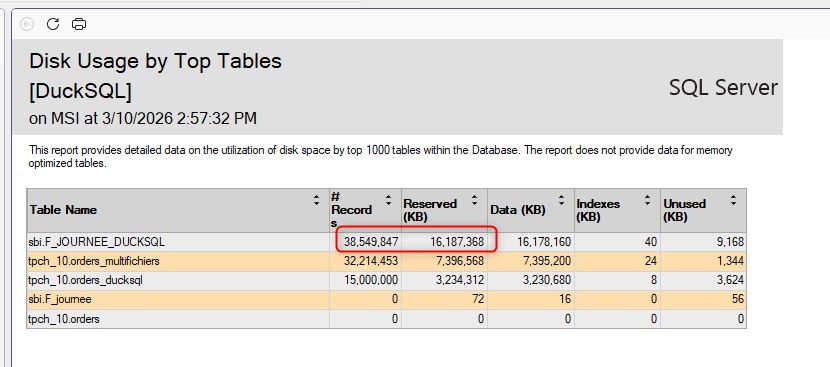The width and height of the screenshot is (830, 367).
Task: Click the 3,234,312 reserved value
Action: point(460,280)
